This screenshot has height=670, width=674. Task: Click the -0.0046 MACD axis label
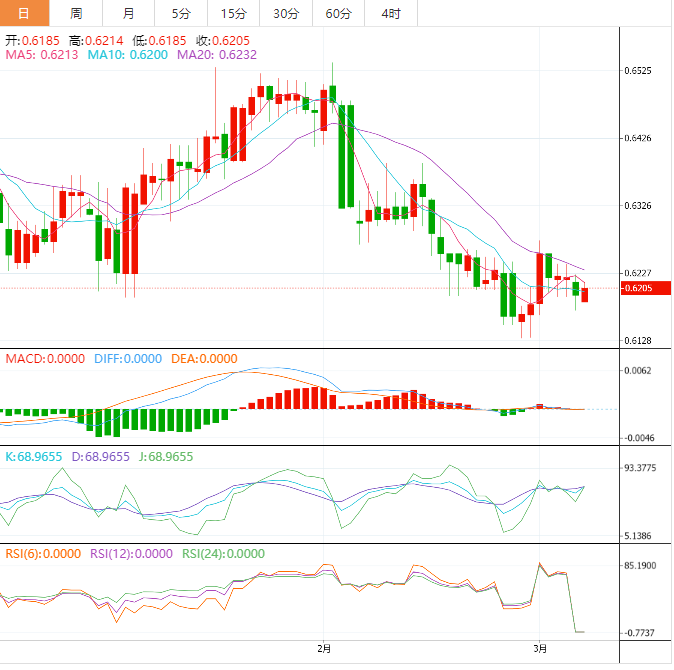(x=638, y=438)
